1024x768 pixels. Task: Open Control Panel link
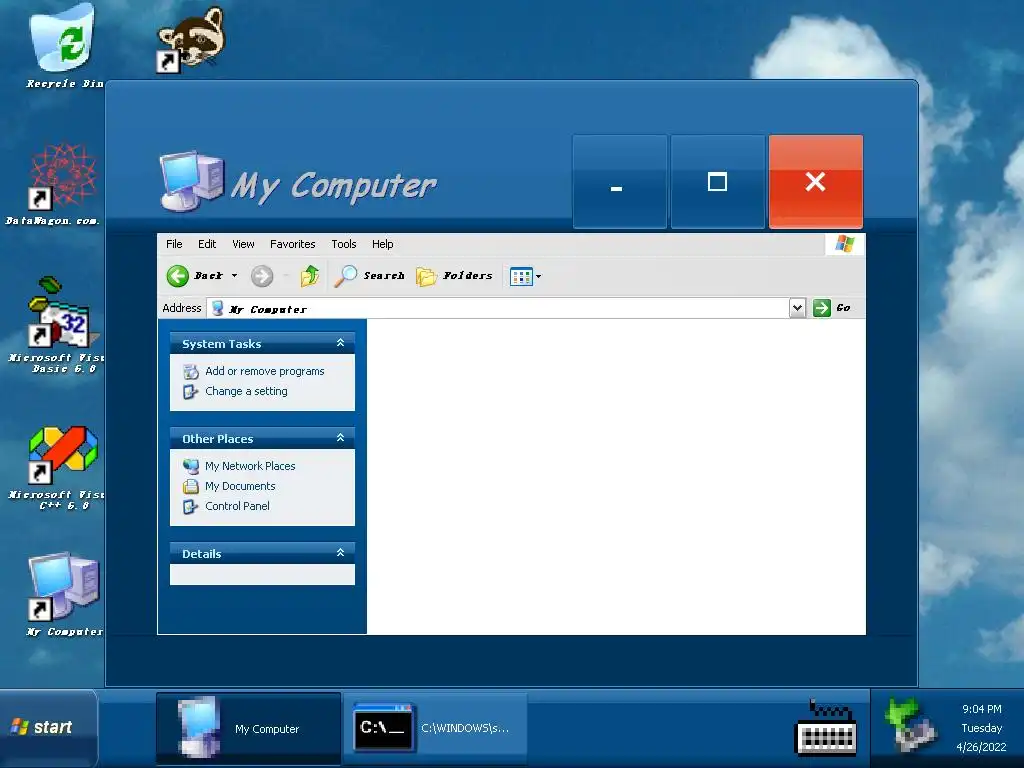[237, 506]
